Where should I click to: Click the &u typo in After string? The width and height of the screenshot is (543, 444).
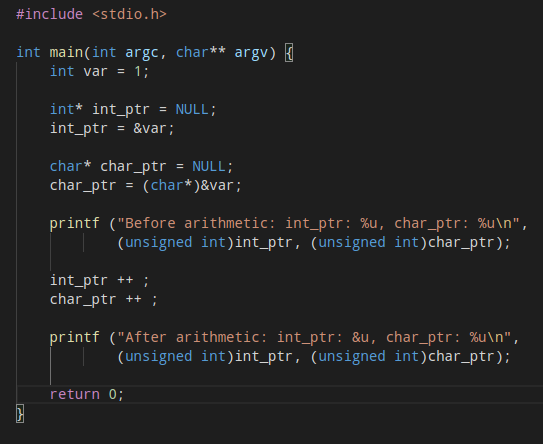click(360, 338)
